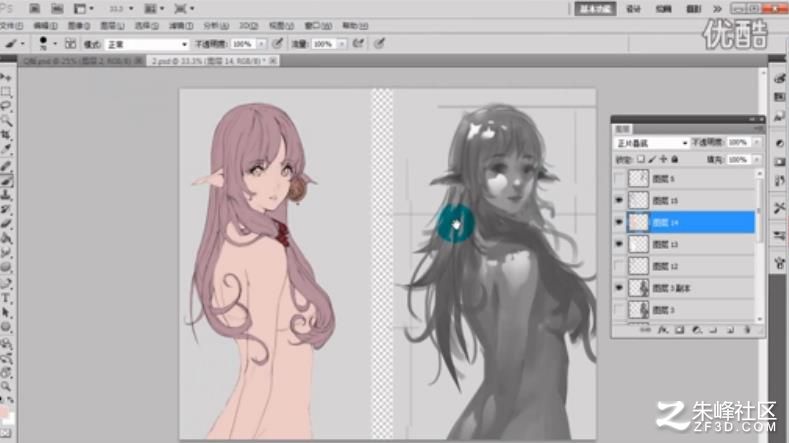Toggle the brush panel icon in the options bar
The width and height of the screenshot is (789, 443).
(x=70, y=44)
